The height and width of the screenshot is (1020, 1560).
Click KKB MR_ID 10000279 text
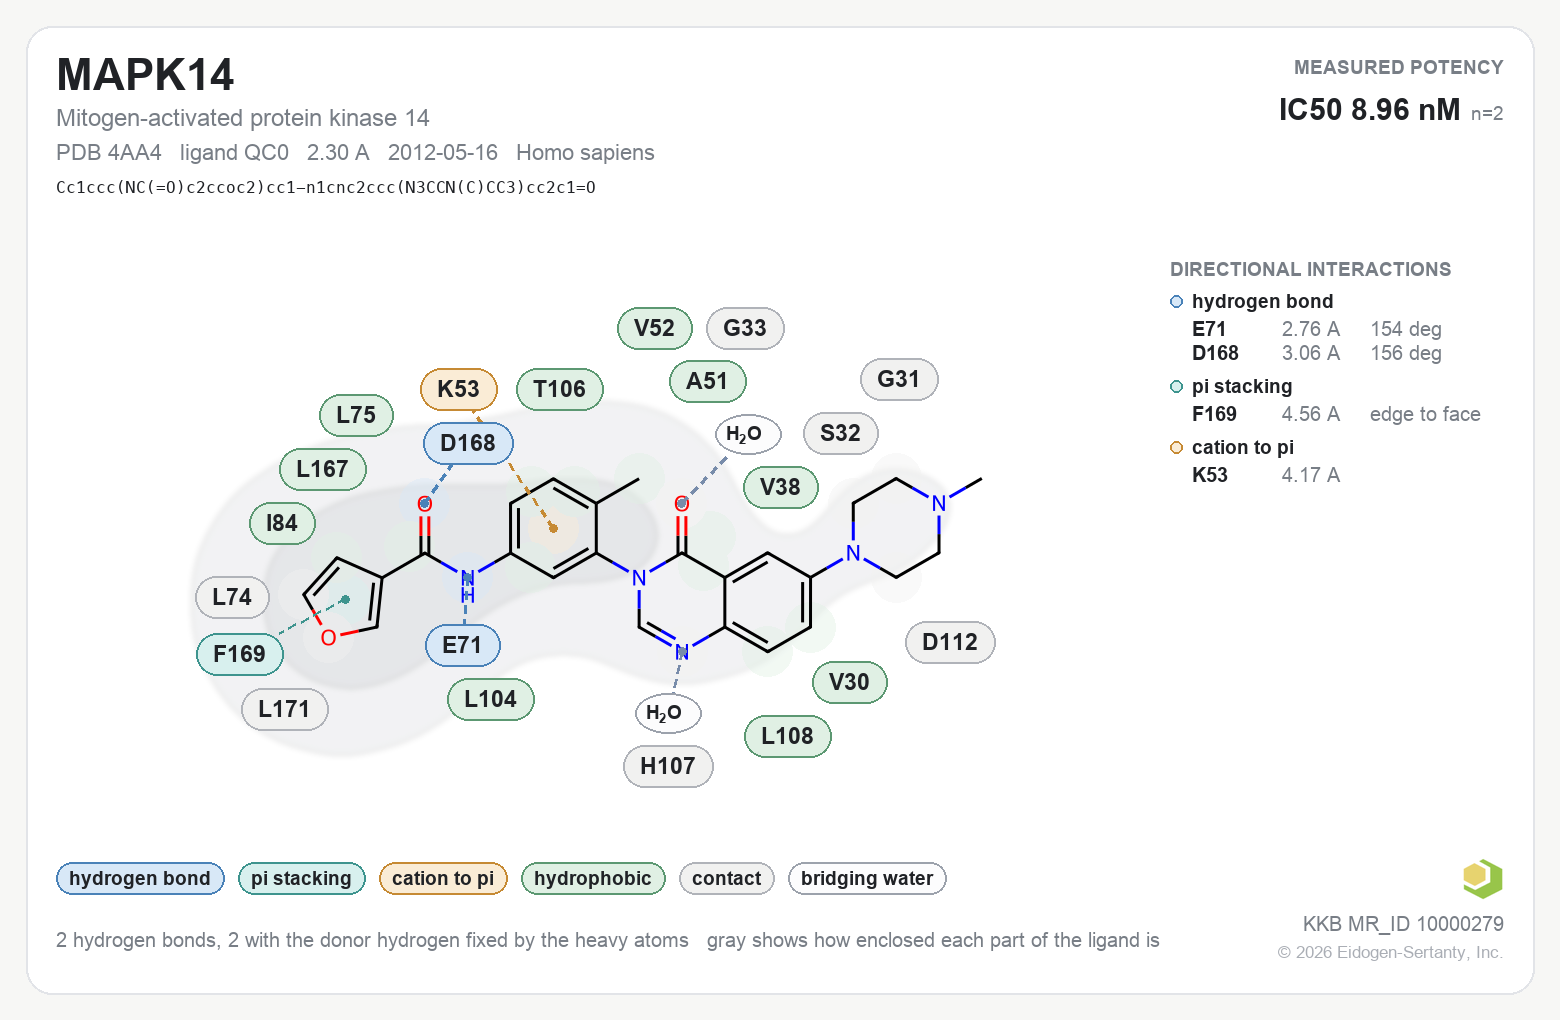coord(1403,924)
